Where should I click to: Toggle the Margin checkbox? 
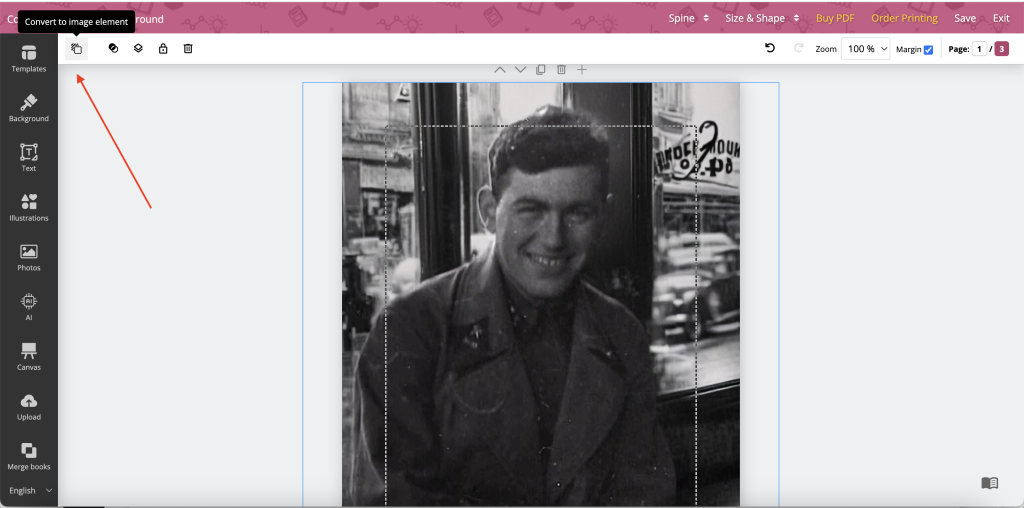pyautogui.click(x=929, y=50)
